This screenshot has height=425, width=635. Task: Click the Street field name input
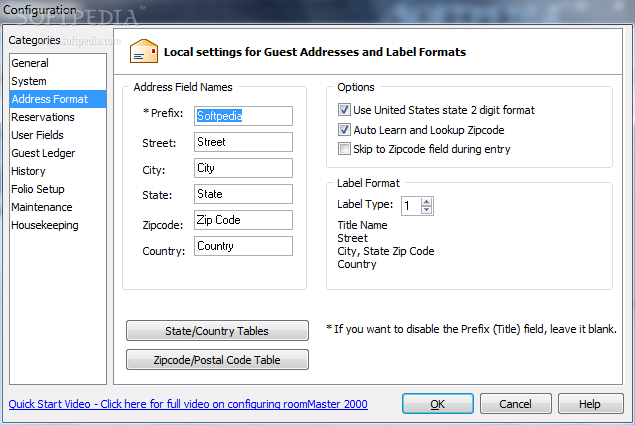[243, 142]
